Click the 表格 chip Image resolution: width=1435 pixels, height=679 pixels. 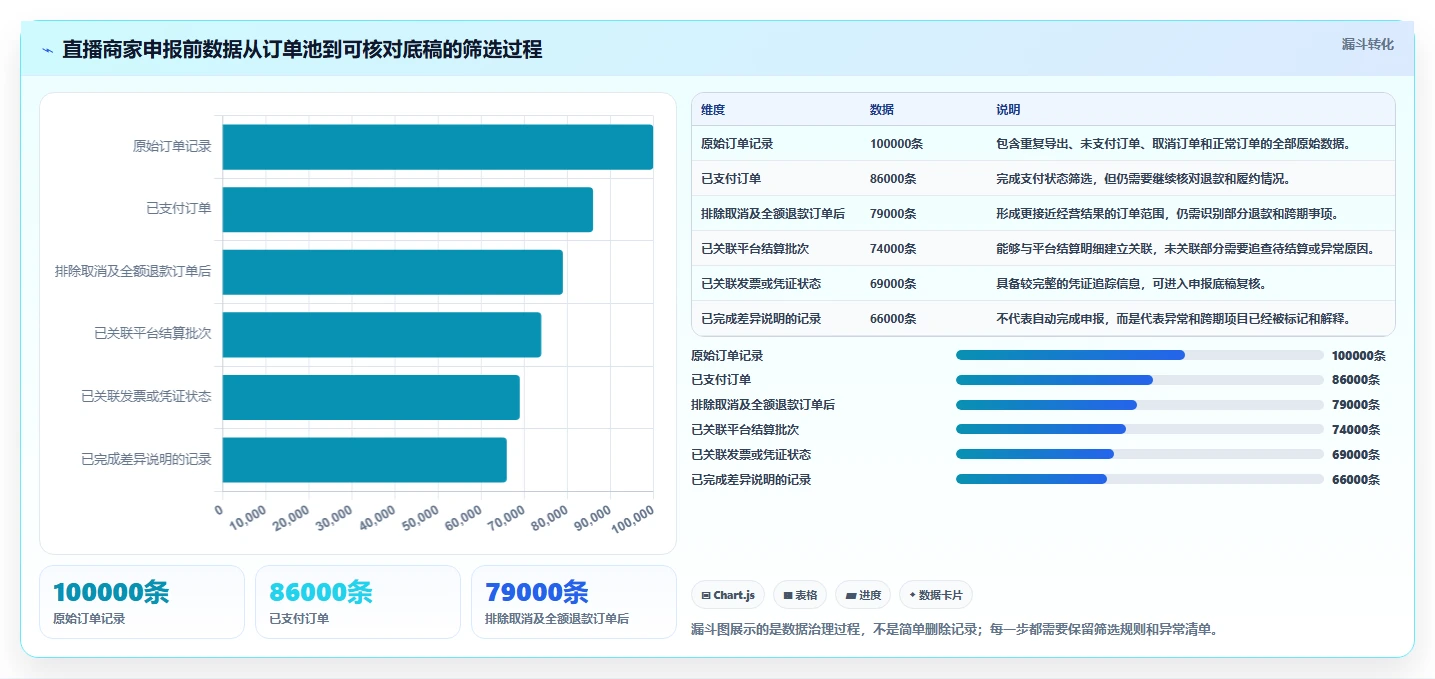coord(800,595)
